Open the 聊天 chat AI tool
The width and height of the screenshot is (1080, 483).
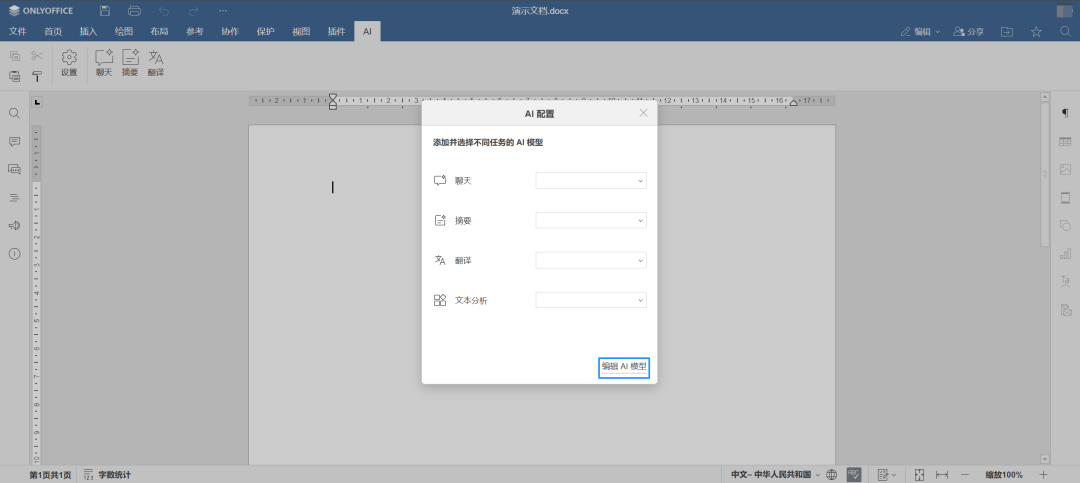click(x=104, y=63)
